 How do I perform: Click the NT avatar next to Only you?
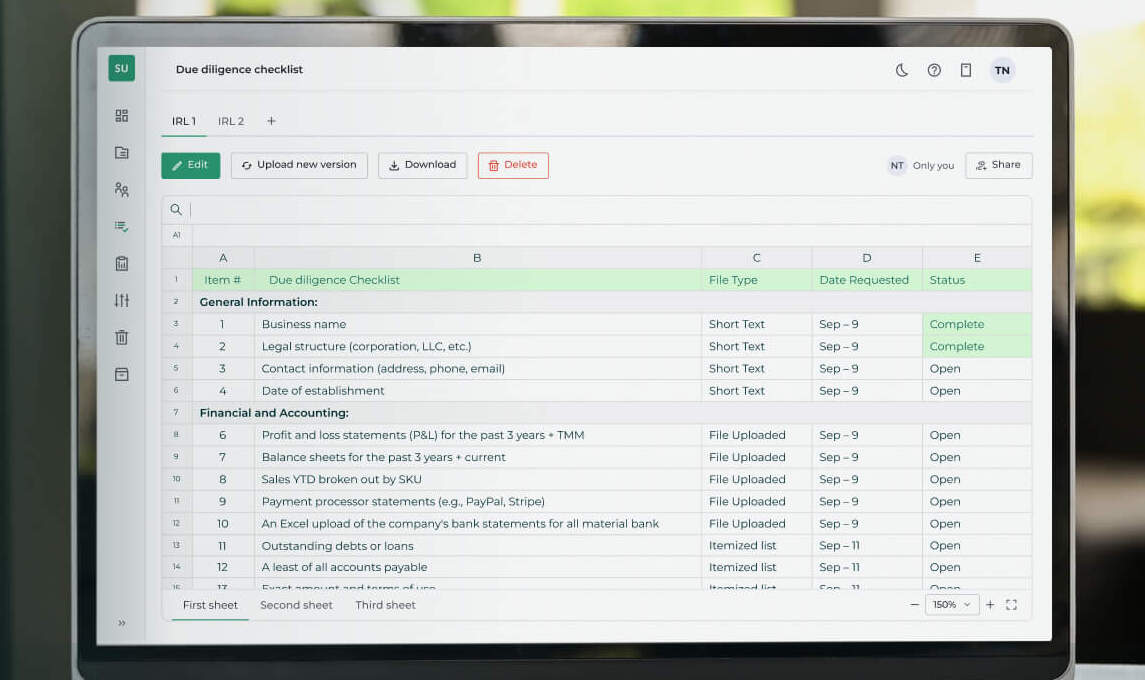pyautogui.click(x=897, y=166)
